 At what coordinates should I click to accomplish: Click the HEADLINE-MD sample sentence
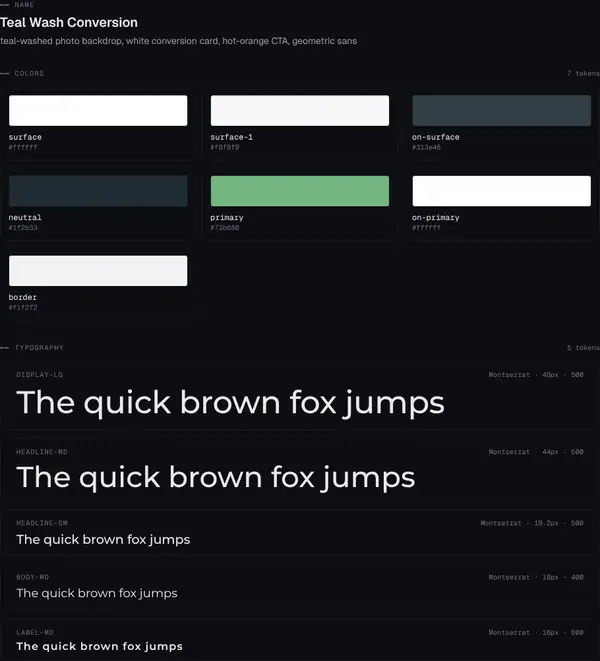tap(215, 478)
